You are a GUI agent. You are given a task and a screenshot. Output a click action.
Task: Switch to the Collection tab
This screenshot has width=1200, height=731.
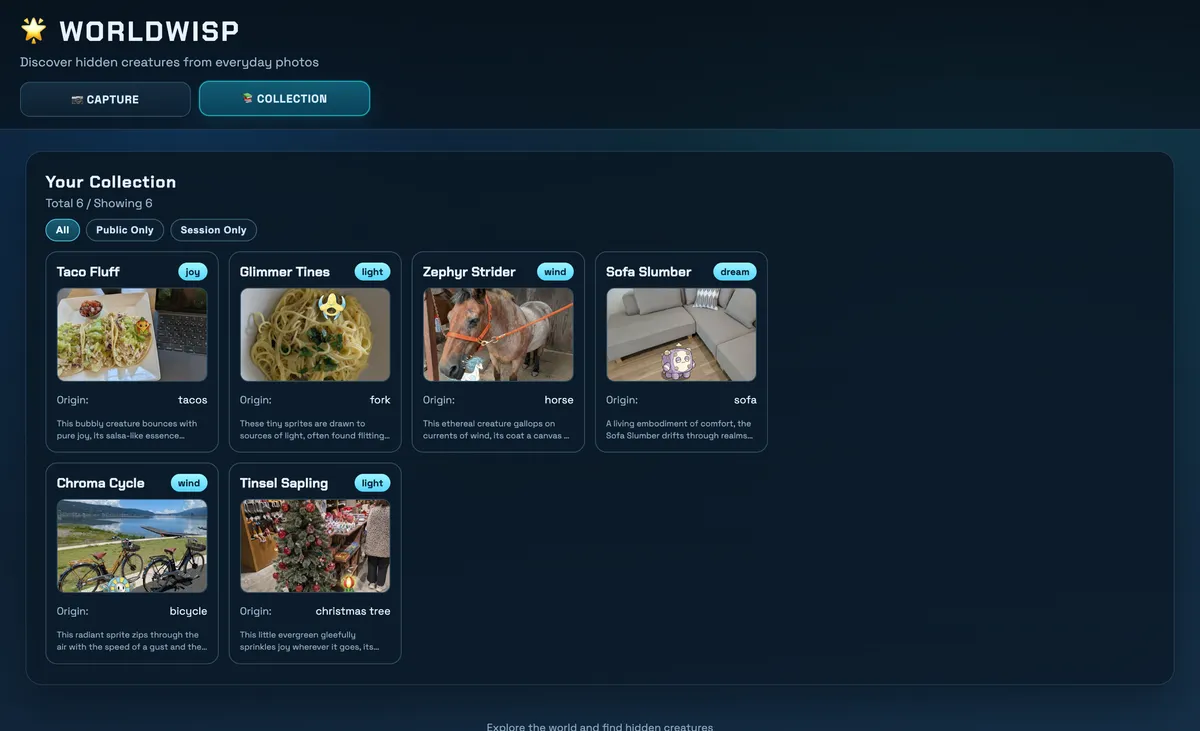click(284, 99)
